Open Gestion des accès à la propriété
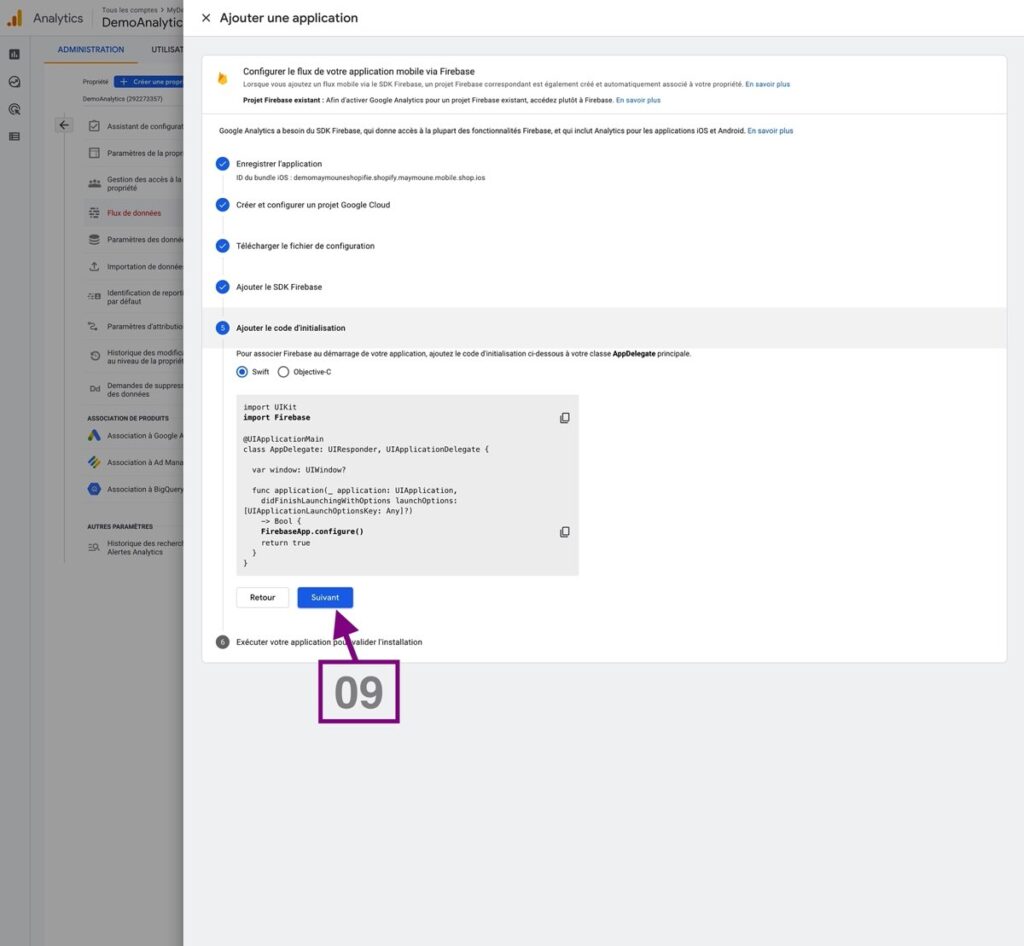This screenshot has height=946, width=1024. tap(135, 183)
